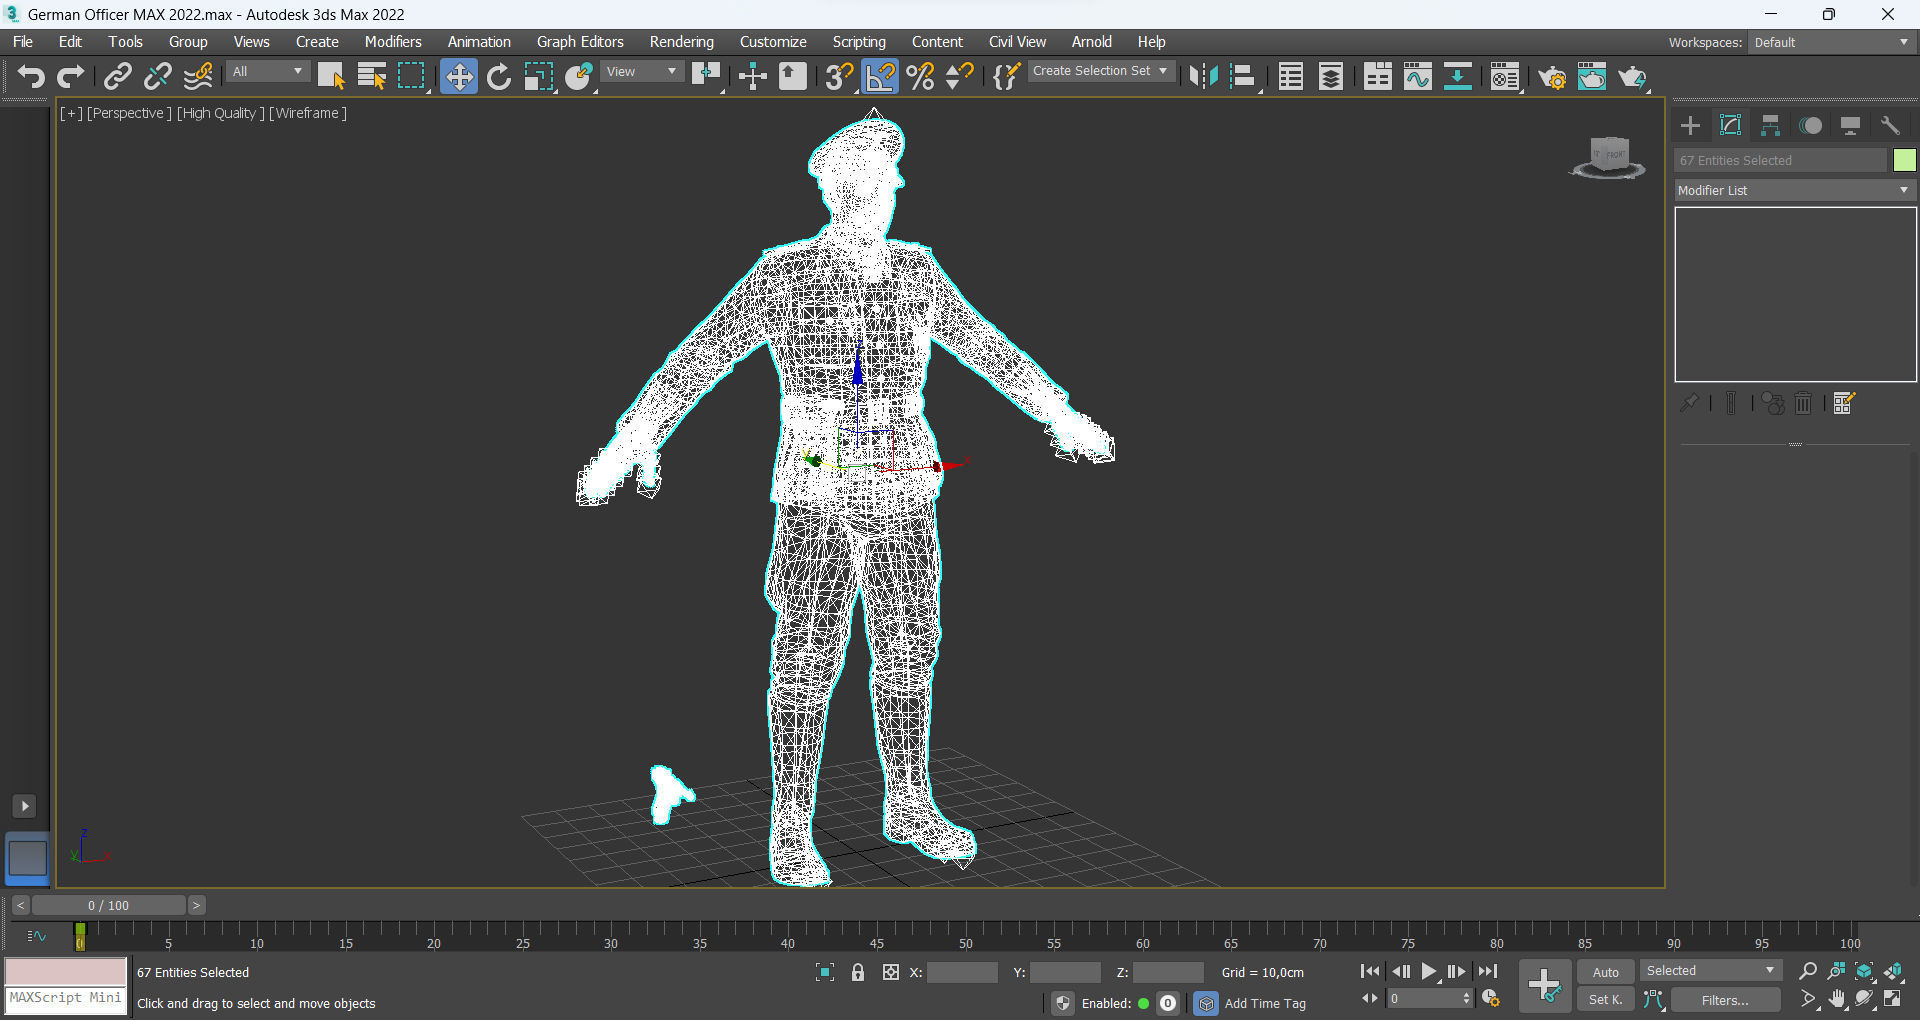Open the Scripting menu
Viewport: 1920px width, 1020px height.
pyautogui.click(x=859, y=42)
